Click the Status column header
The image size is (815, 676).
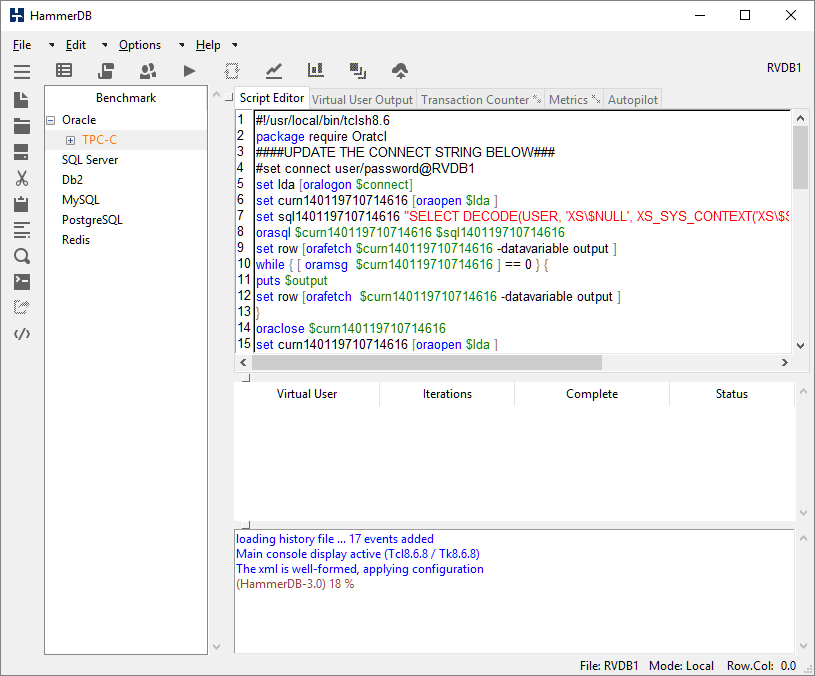(x=731, y=394)
